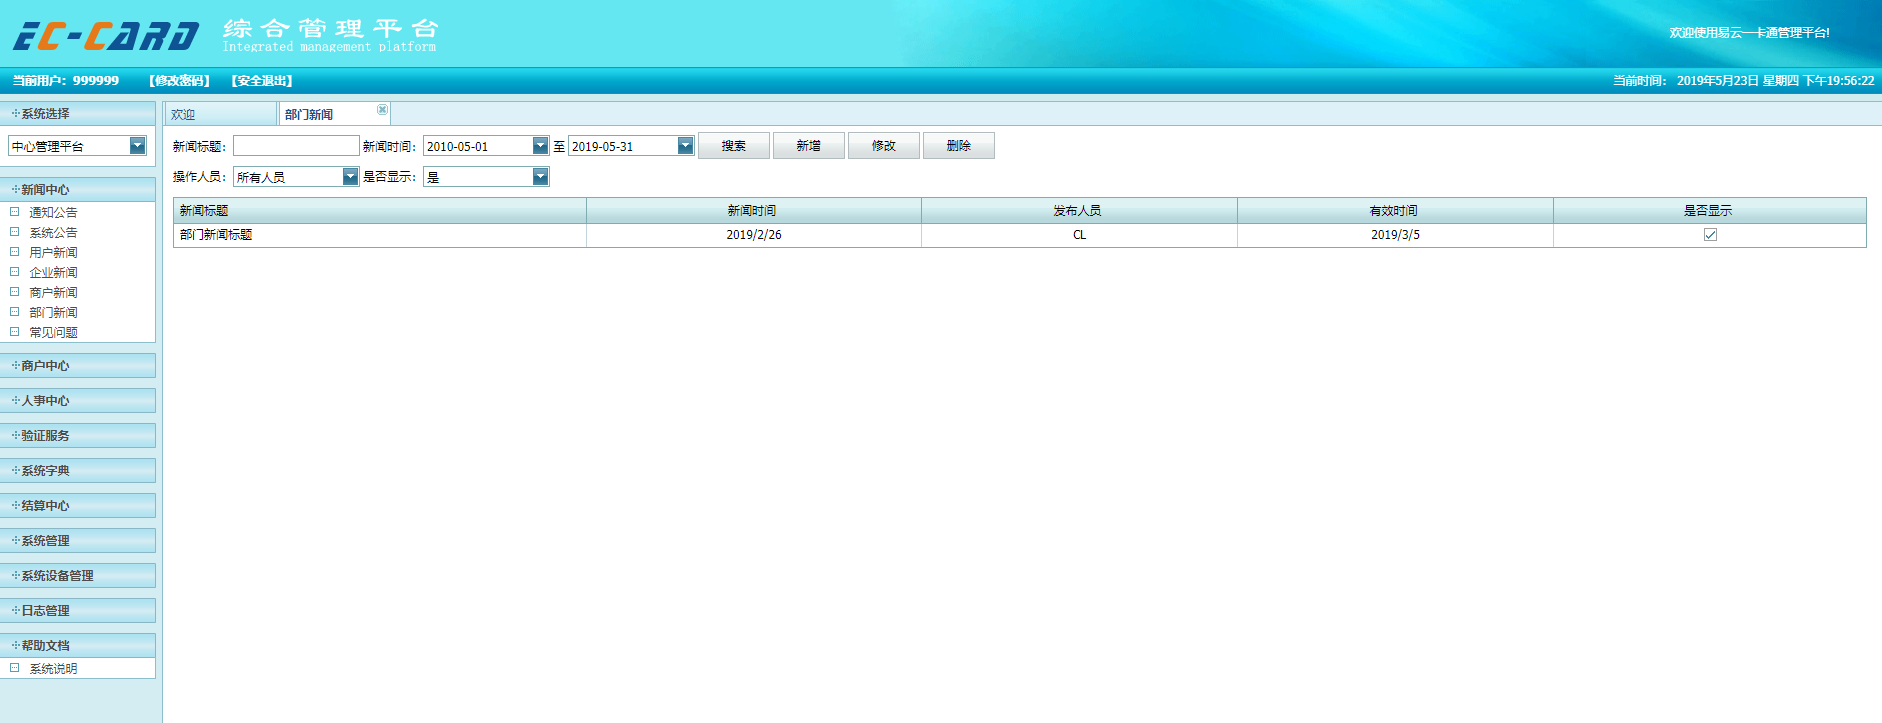
Task: Expand the 验证服务 section
Action: pyautogui.click(x=78, y=435)
